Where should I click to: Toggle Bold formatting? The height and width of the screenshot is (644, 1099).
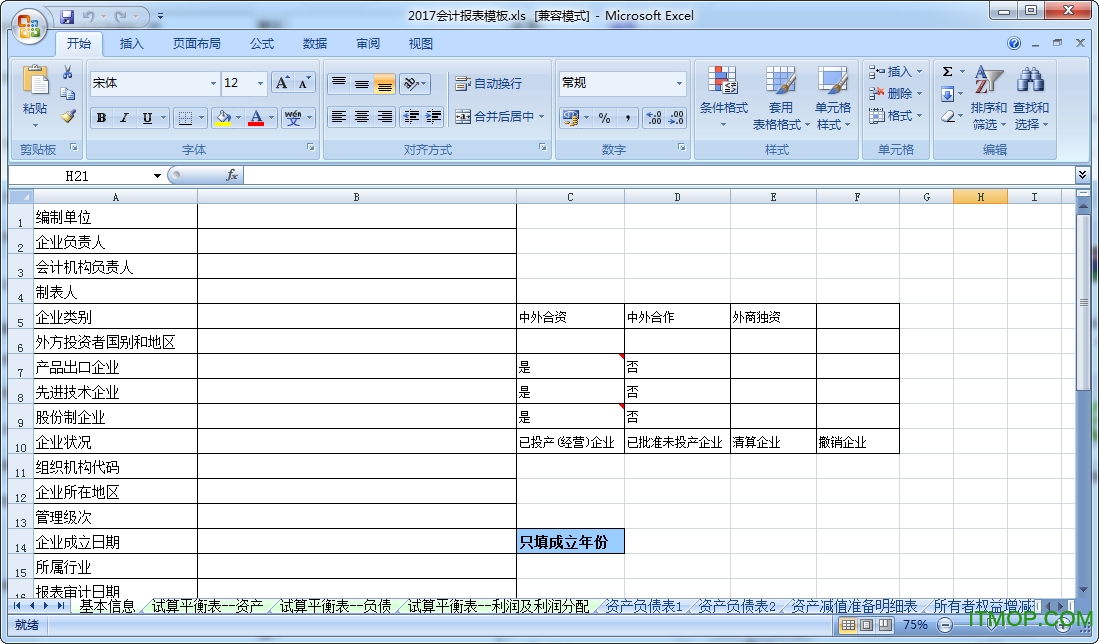click(x=101, y=118)
